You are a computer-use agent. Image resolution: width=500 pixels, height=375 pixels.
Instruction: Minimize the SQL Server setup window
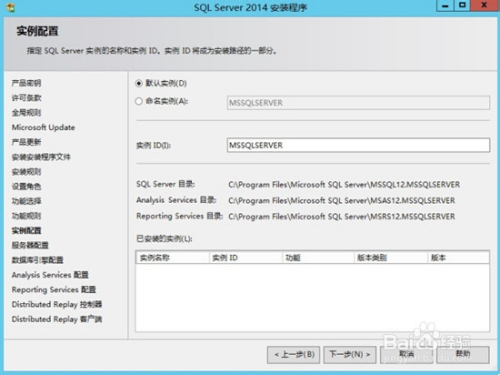(x=445, y=6)
